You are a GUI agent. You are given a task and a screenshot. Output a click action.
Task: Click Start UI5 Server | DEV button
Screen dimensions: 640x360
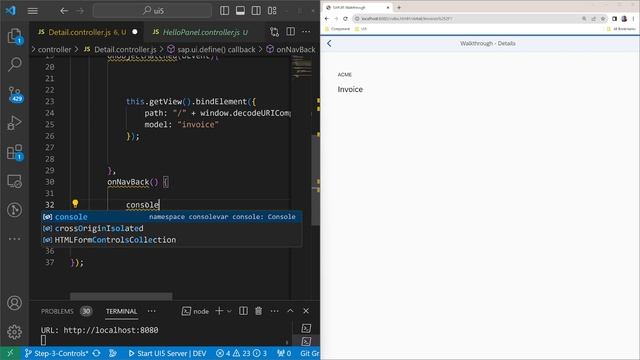pos(167,353)
